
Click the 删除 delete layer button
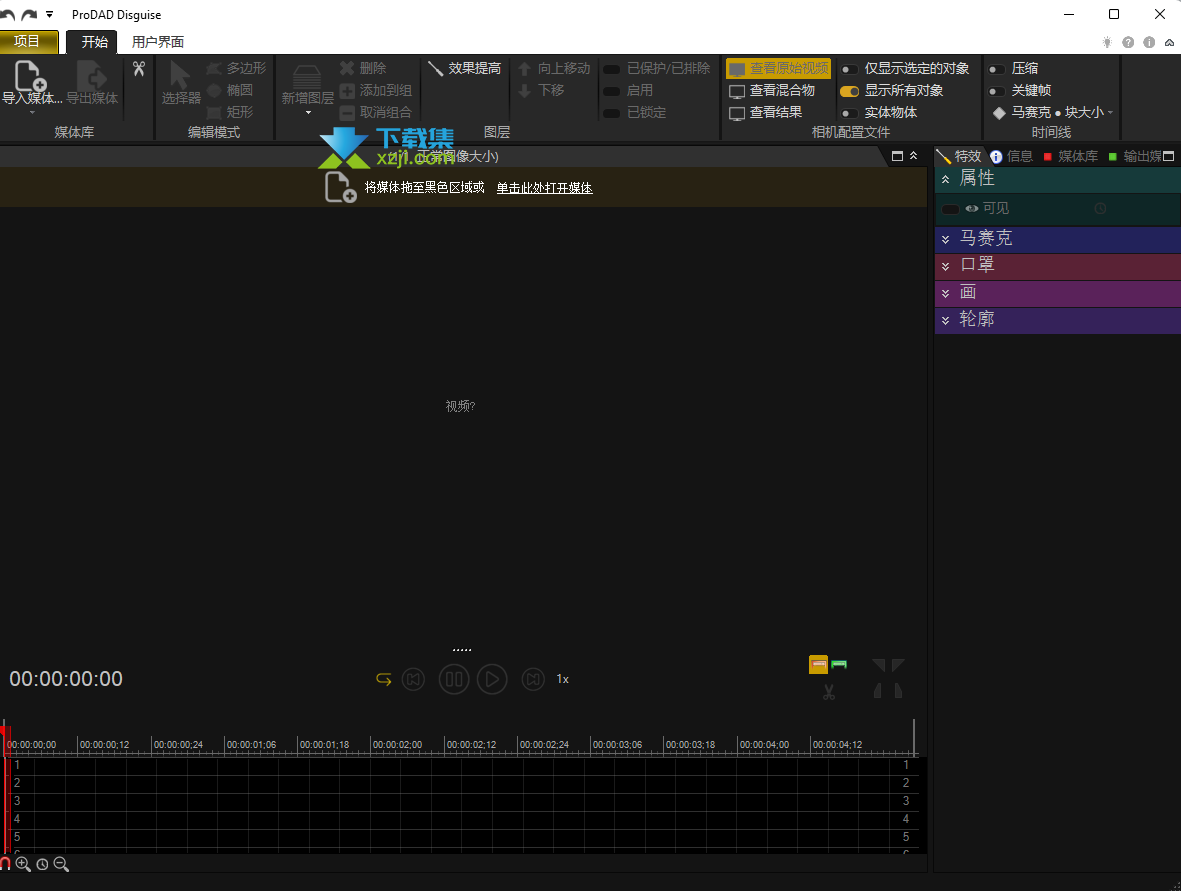(363, 69)
